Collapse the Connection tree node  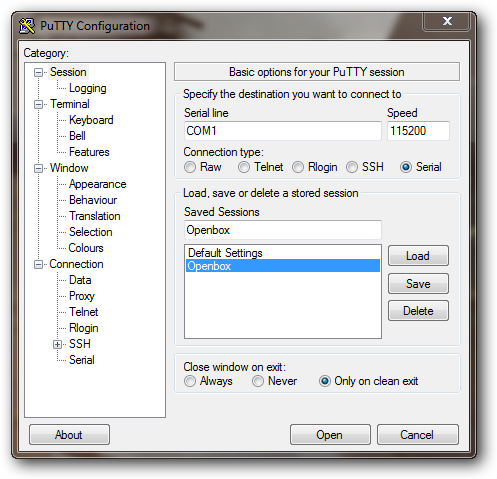point(39,265)
